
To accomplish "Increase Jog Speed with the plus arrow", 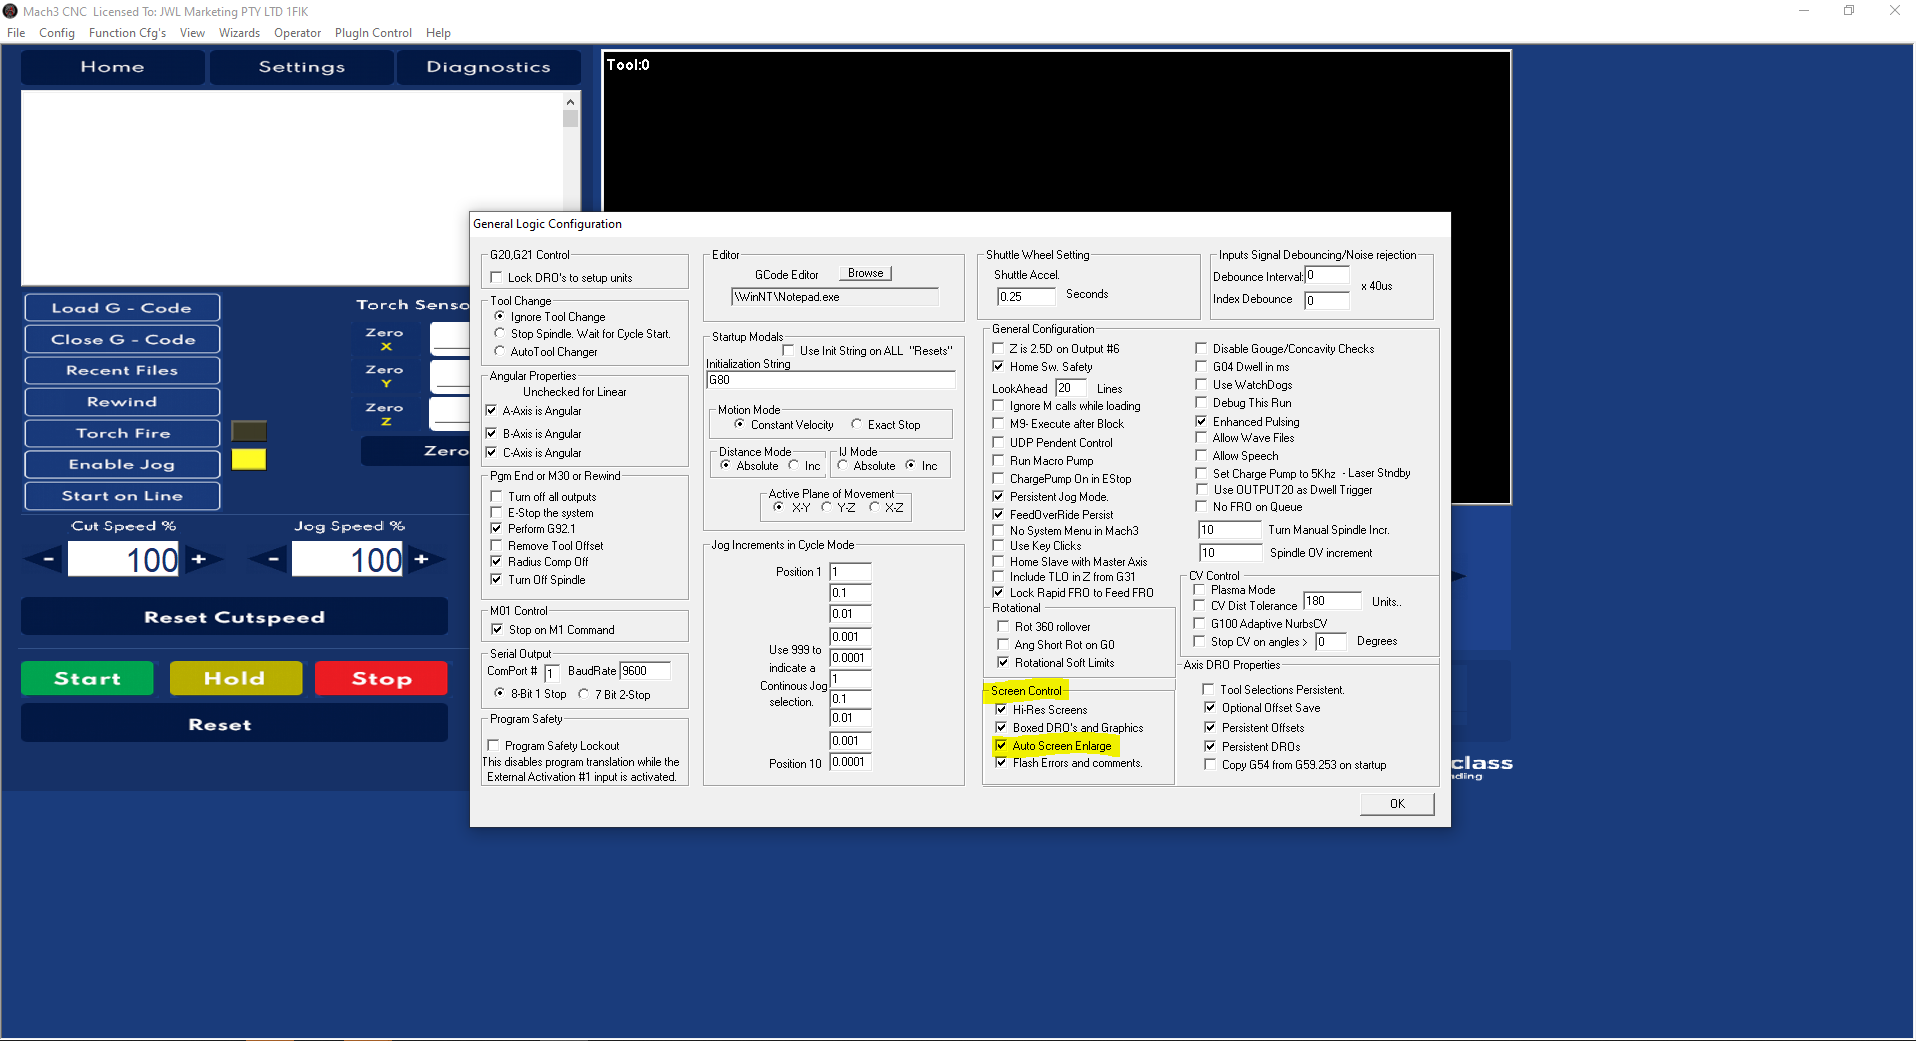I will coord(422,559).
